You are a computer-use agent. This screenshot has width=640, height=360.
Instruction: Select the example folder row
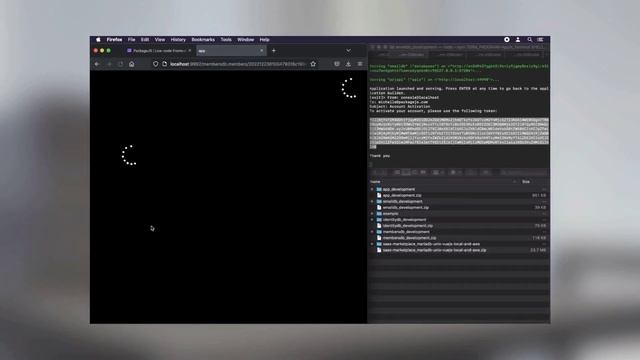pos(458,213)
